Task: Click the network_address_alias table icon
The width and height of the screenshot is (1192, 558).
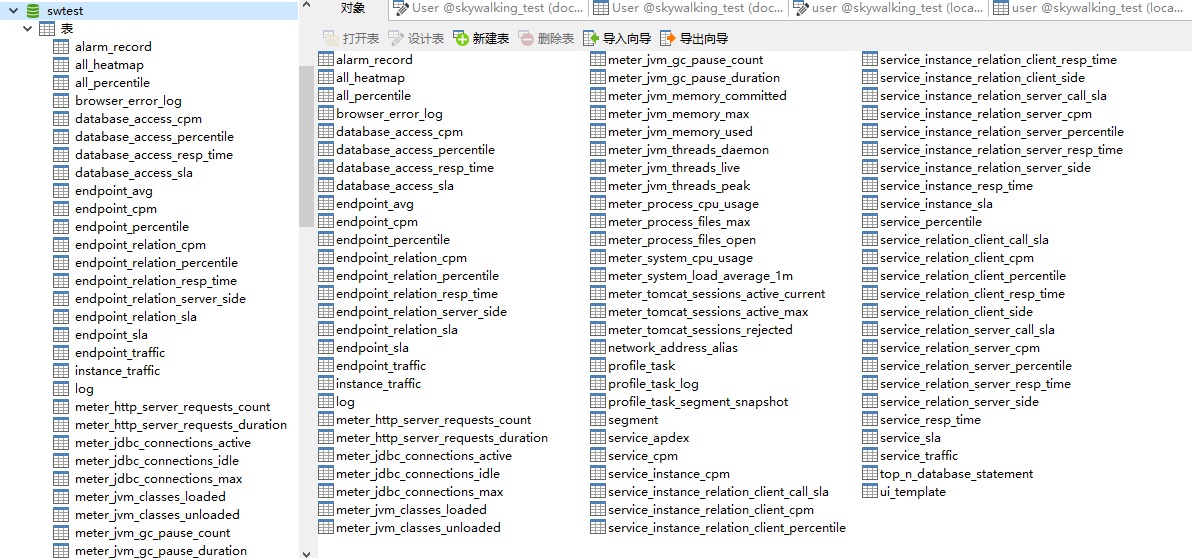Action: 598,347
